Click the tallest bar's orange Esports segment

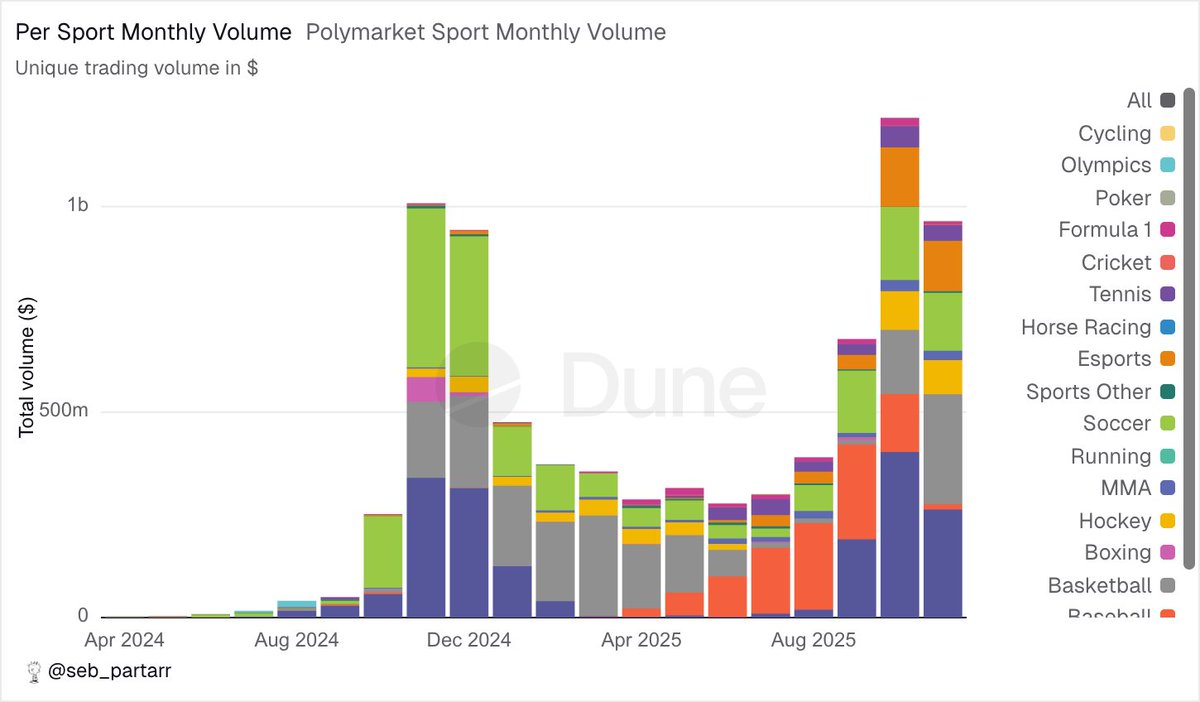(900, 177)
